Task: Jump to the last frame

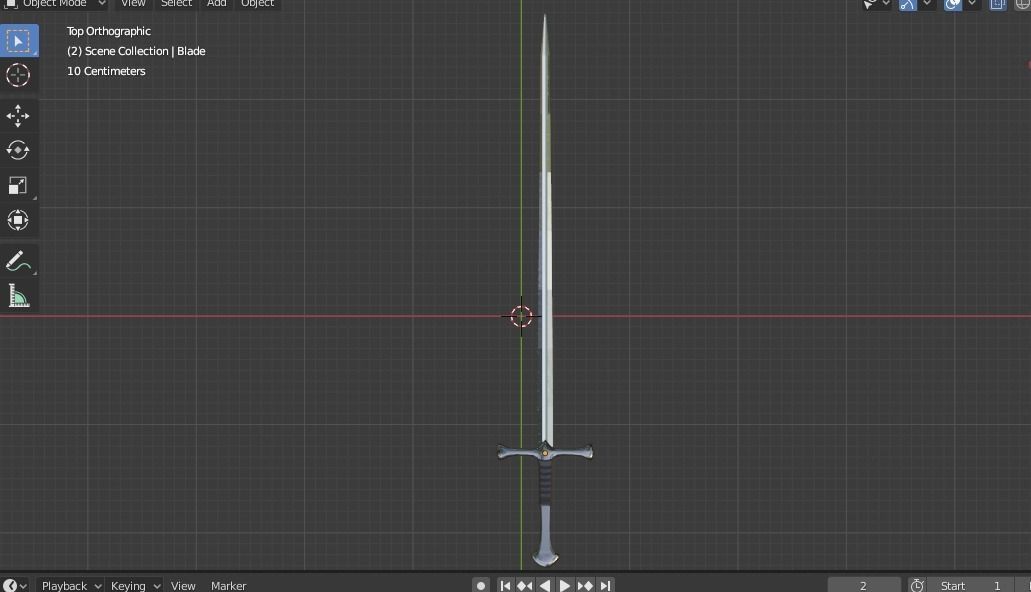Action: [x=605, y=585]
